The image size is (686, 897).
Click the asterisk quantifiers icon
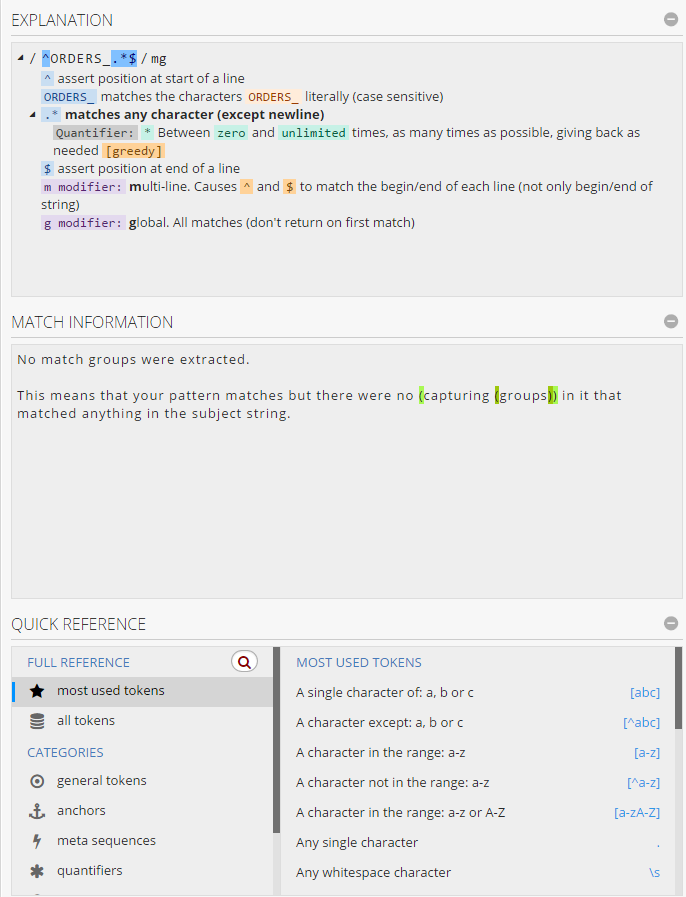click(37, 871)
